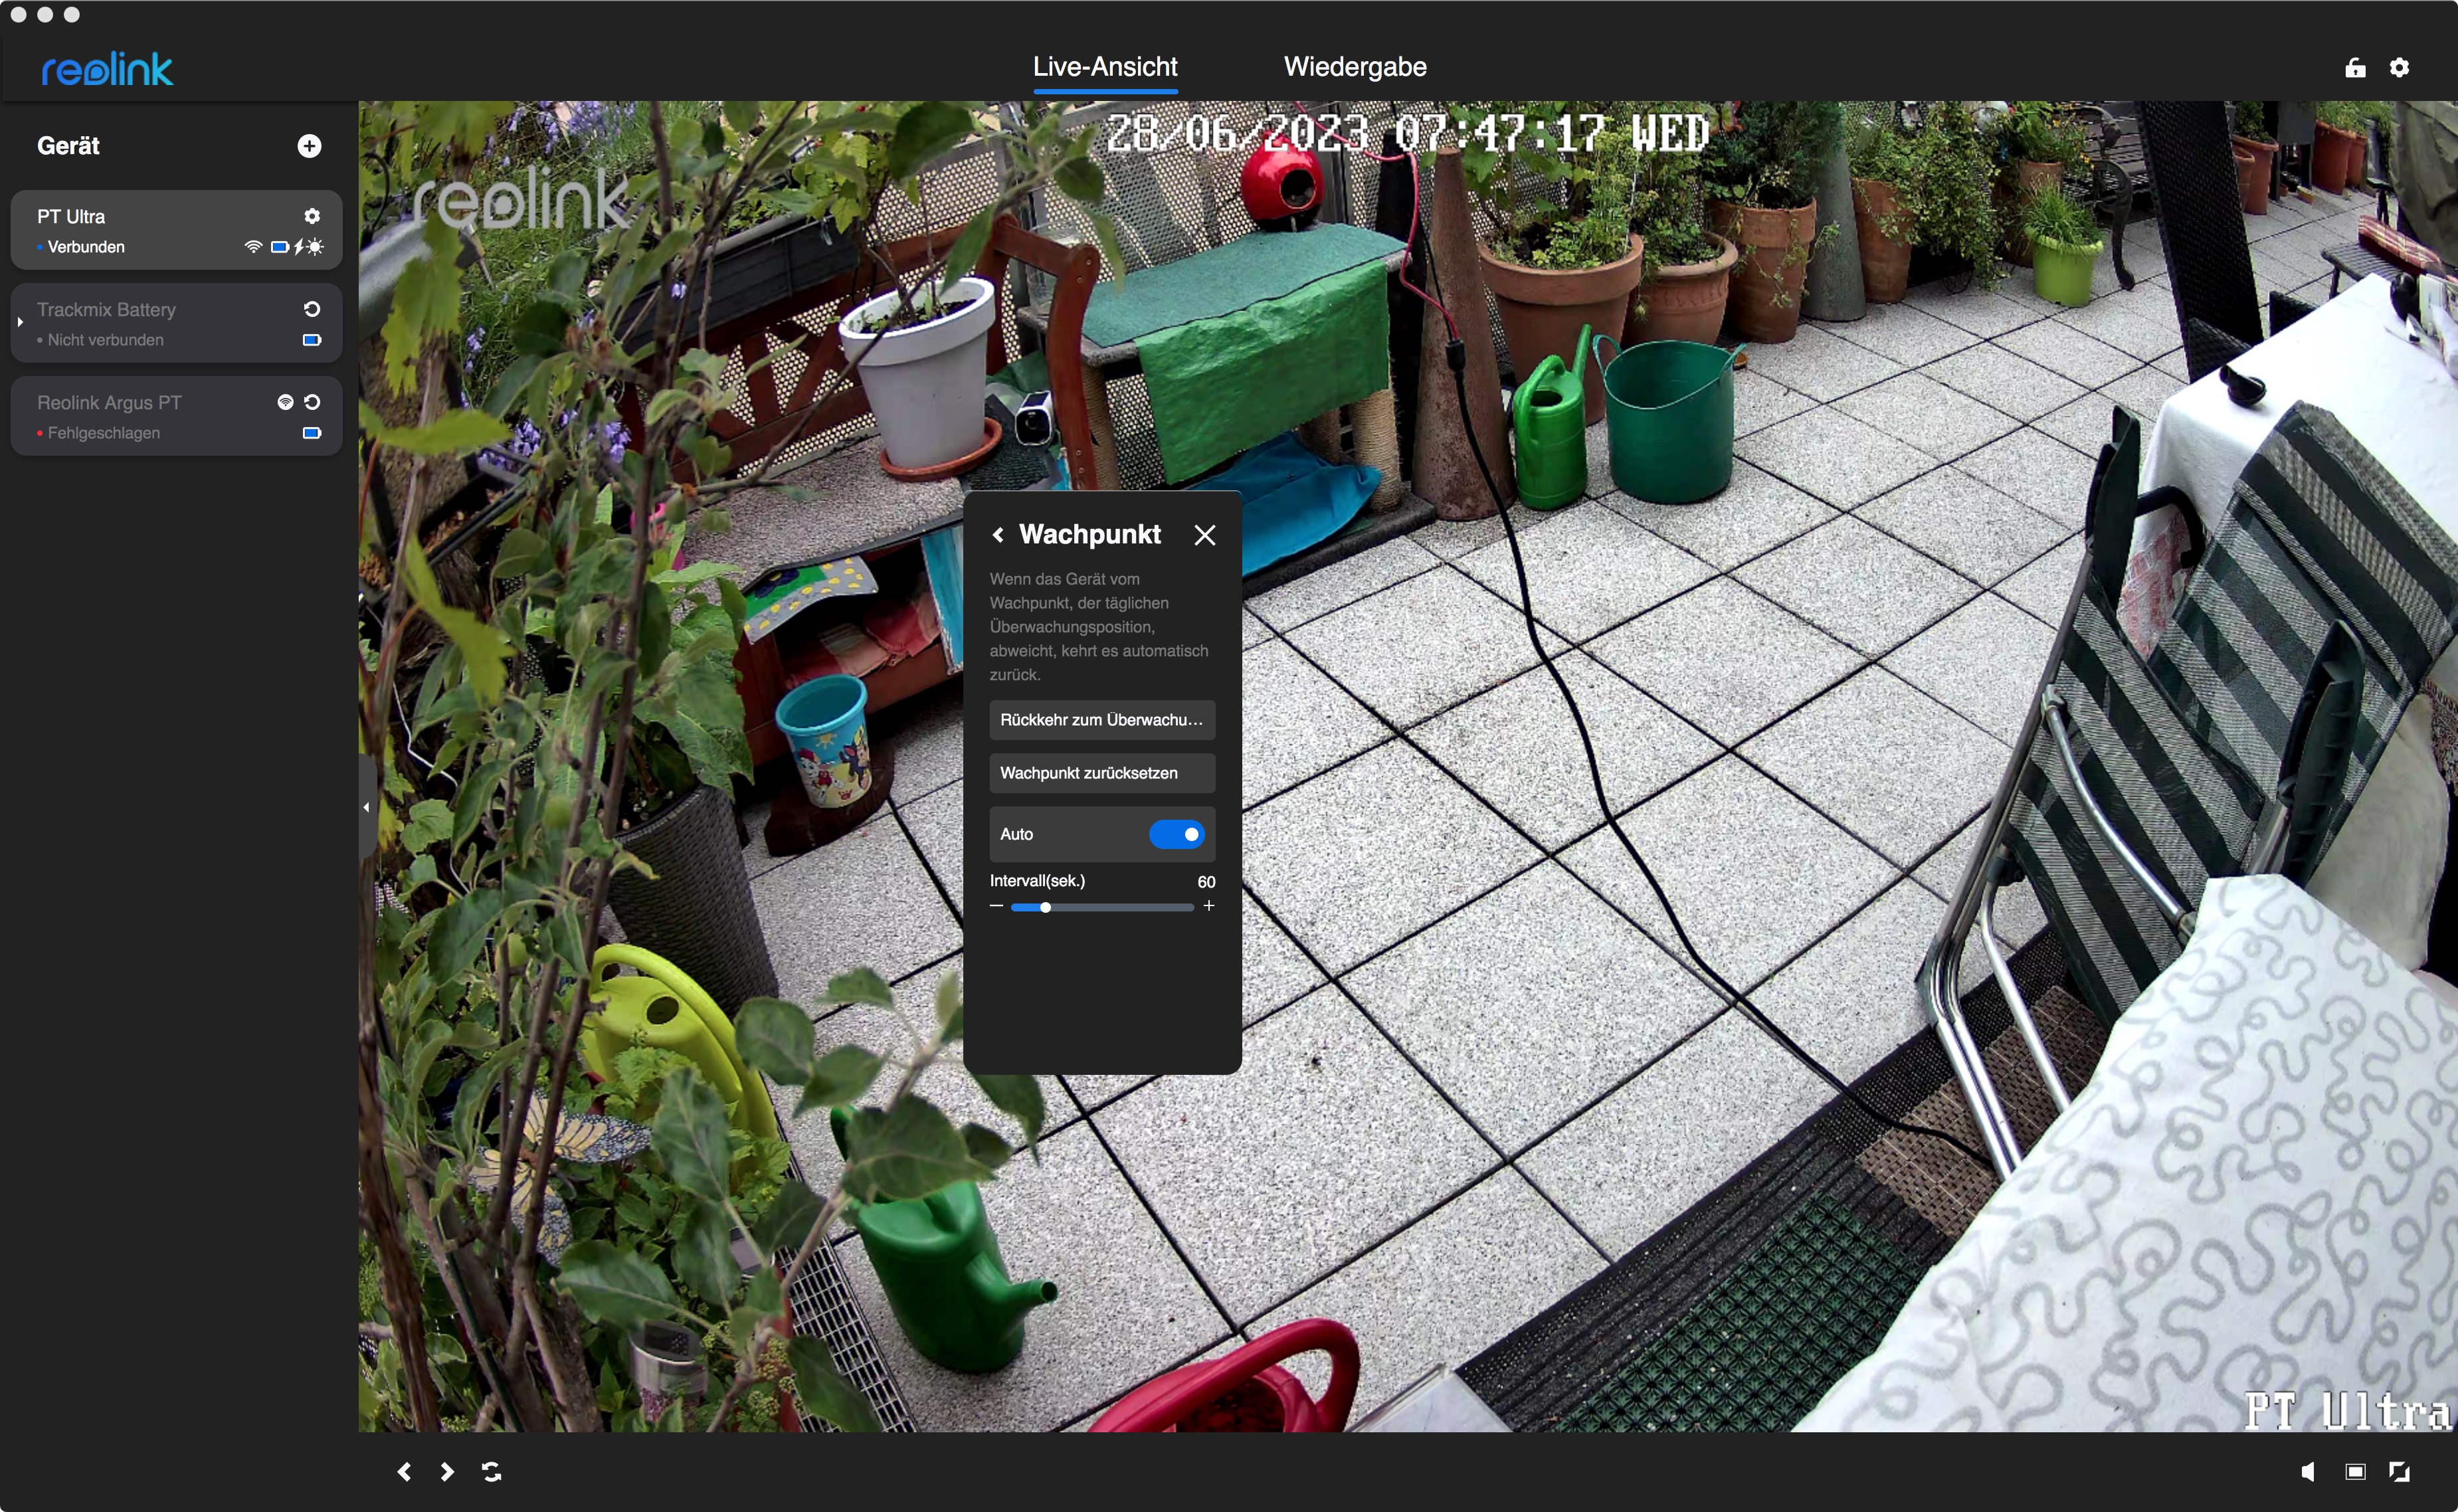The height and width of the screenshot is (1512, 2458).
Task: Refresh the live view with cycle icon
Action: 491,1471
